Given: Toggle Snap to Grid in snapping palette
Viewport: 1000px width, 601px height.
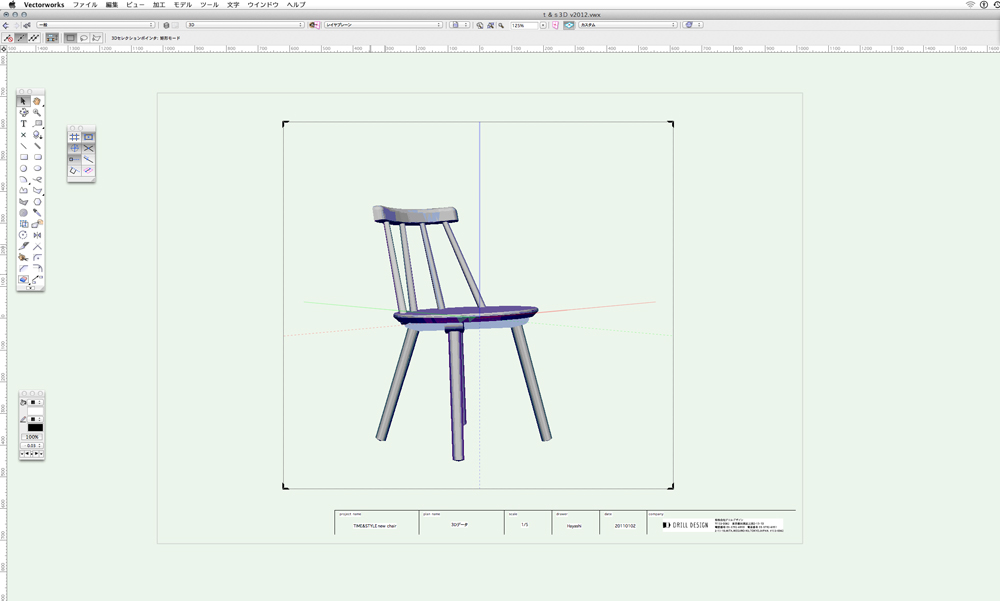Looking at the screenshot, I should point(74,137).
